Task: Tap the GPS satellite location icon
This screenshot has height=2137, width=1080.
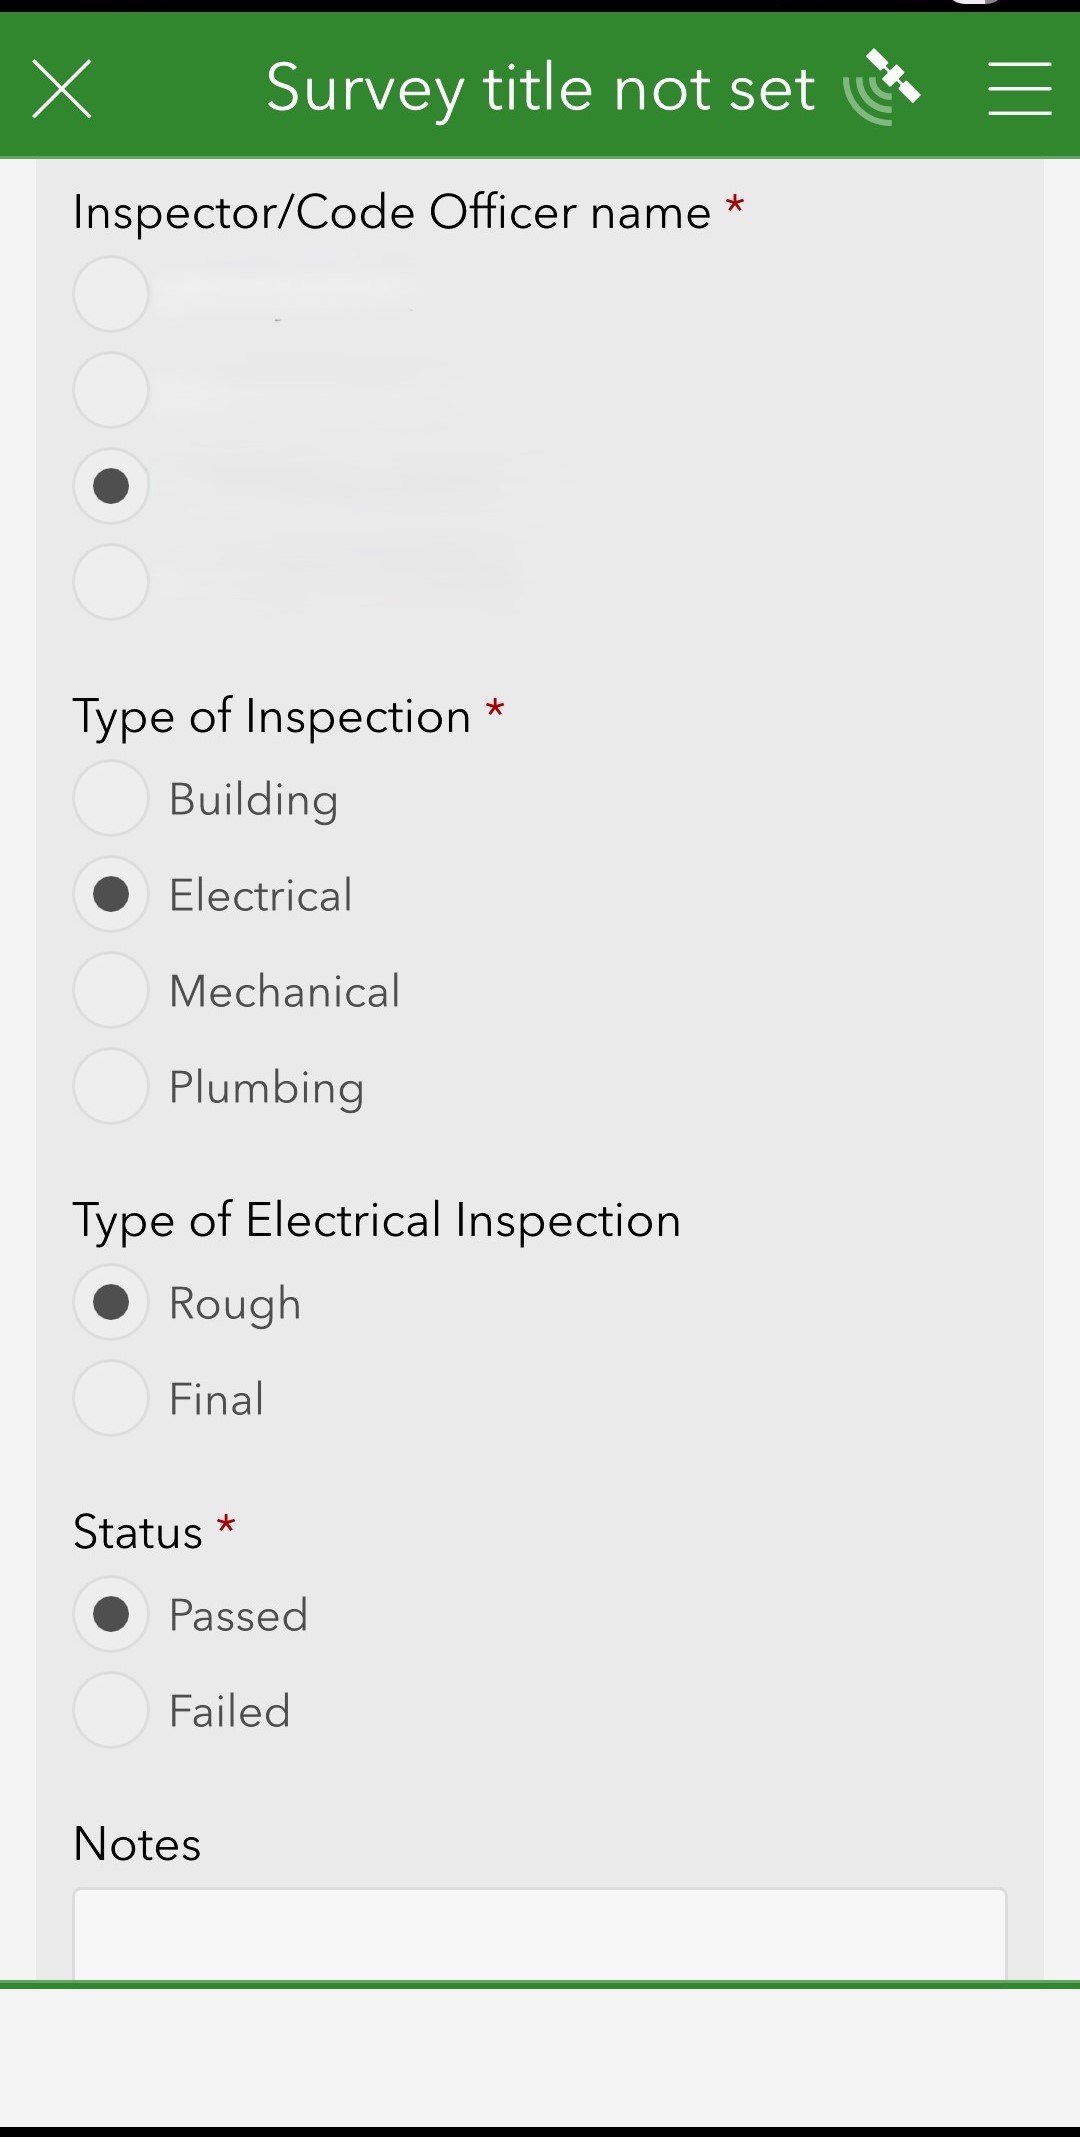Action: tap(882, 87)
